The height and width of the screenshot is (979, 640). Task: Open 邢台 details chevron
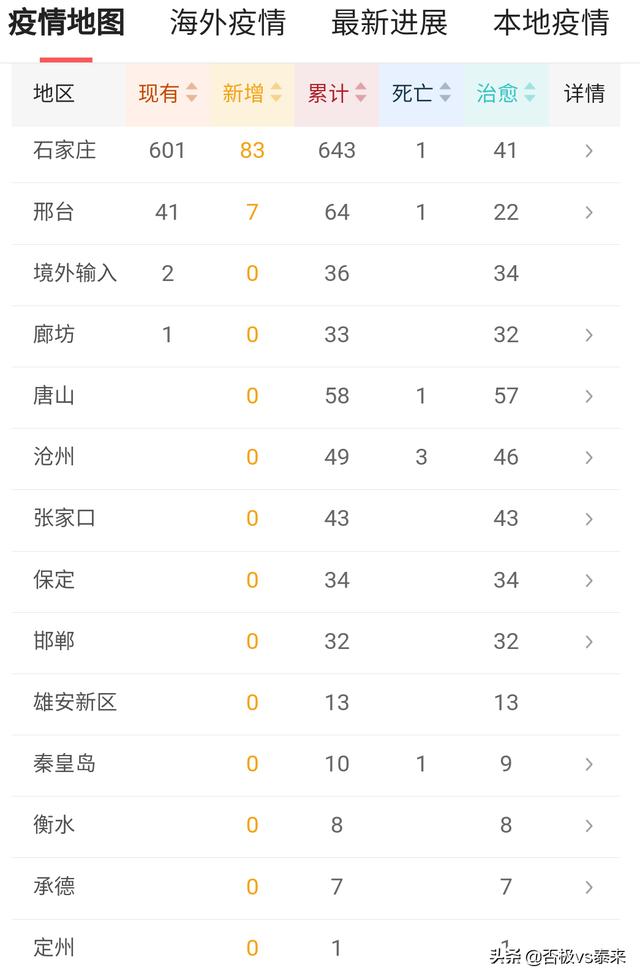(588, 212)
